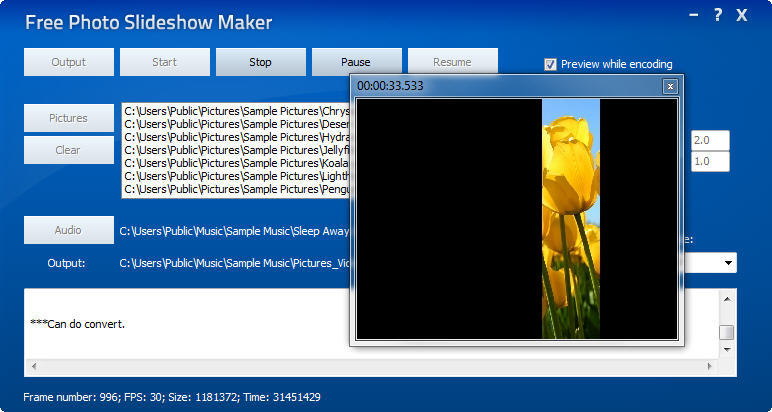Open the Pictures file picker

pos(69,118)
